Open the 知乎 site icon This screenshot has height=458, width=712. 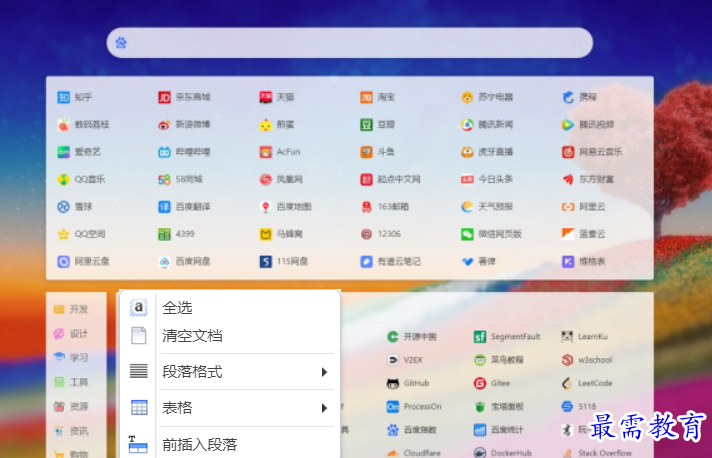[x=63, y=97]
